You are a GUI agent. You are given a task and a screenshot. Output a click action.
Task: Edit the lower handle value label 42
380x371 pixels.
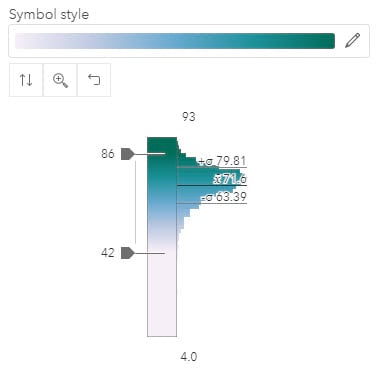(x=108, y=253)
